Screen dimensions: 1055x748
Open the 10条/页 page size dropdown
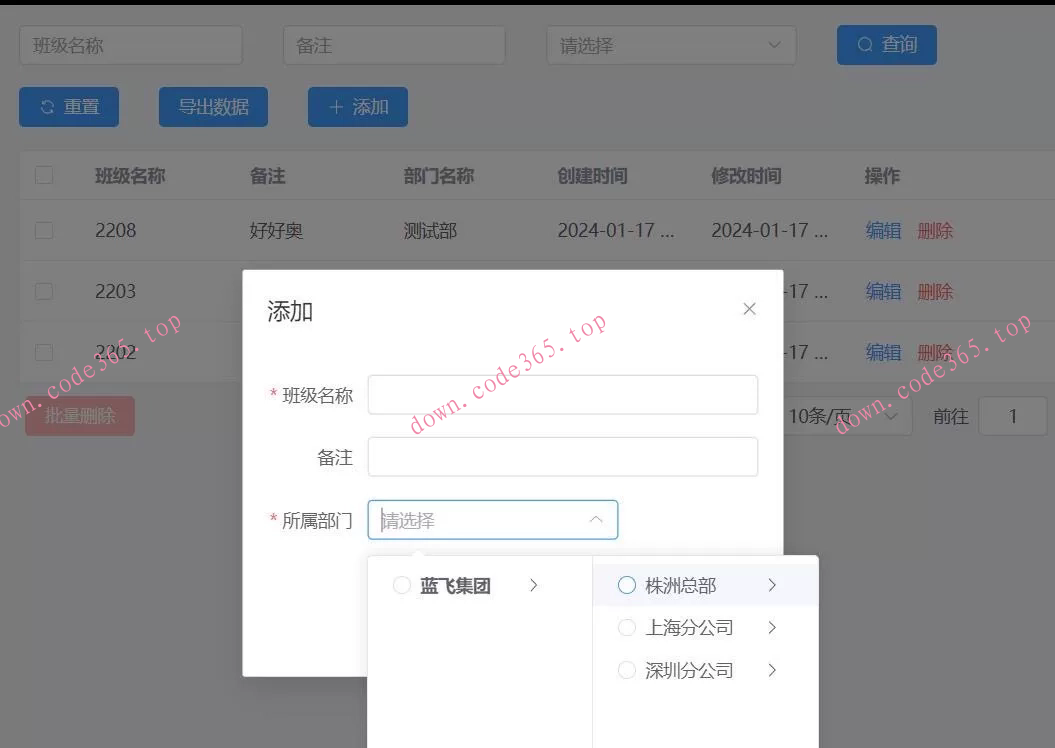coord(848,416)
